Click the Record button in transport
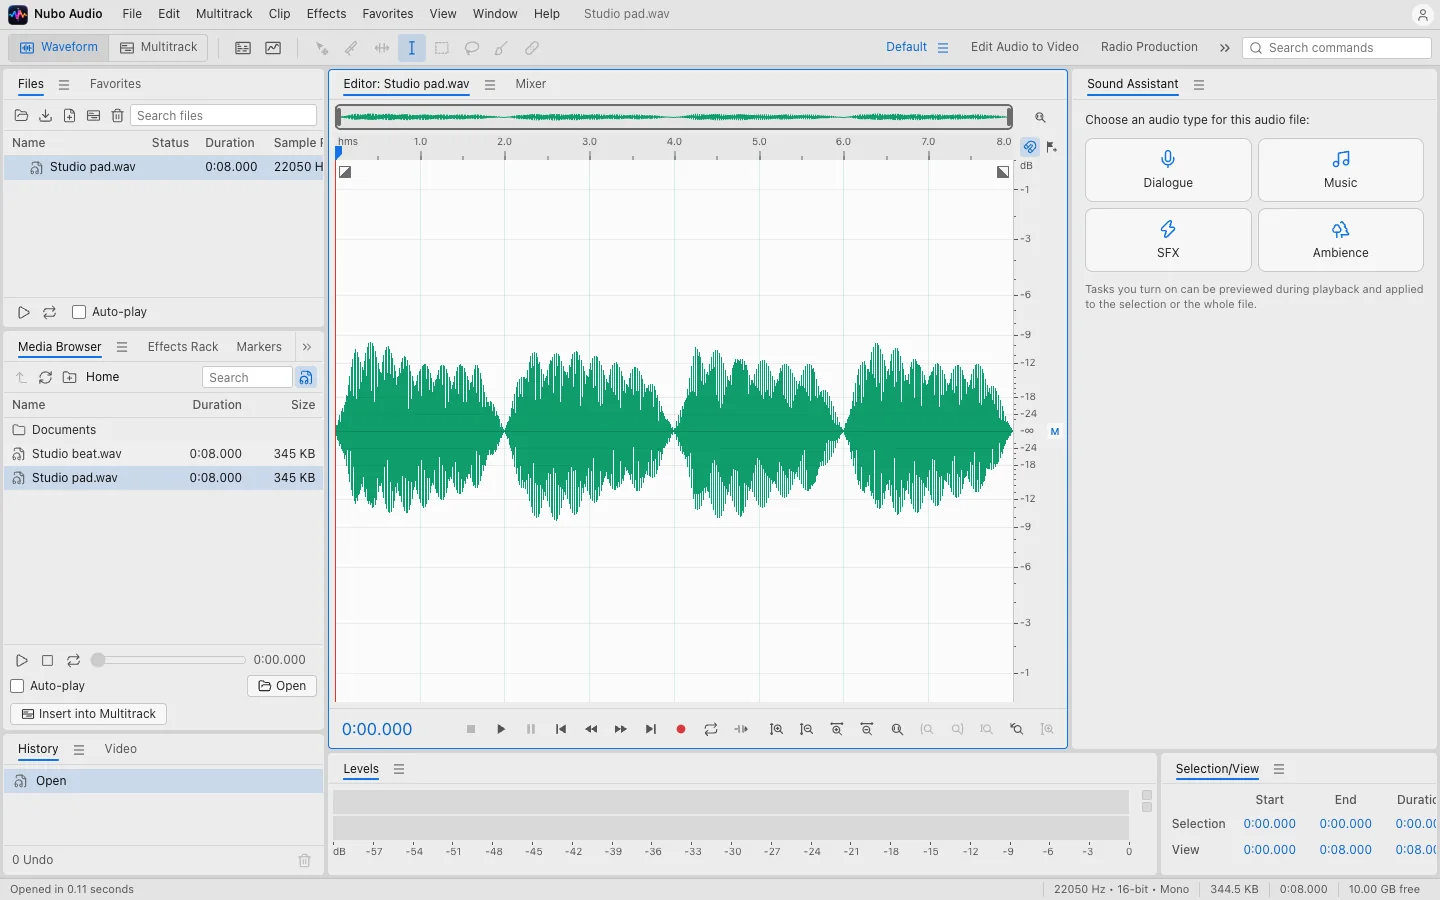 click(681, 729)
